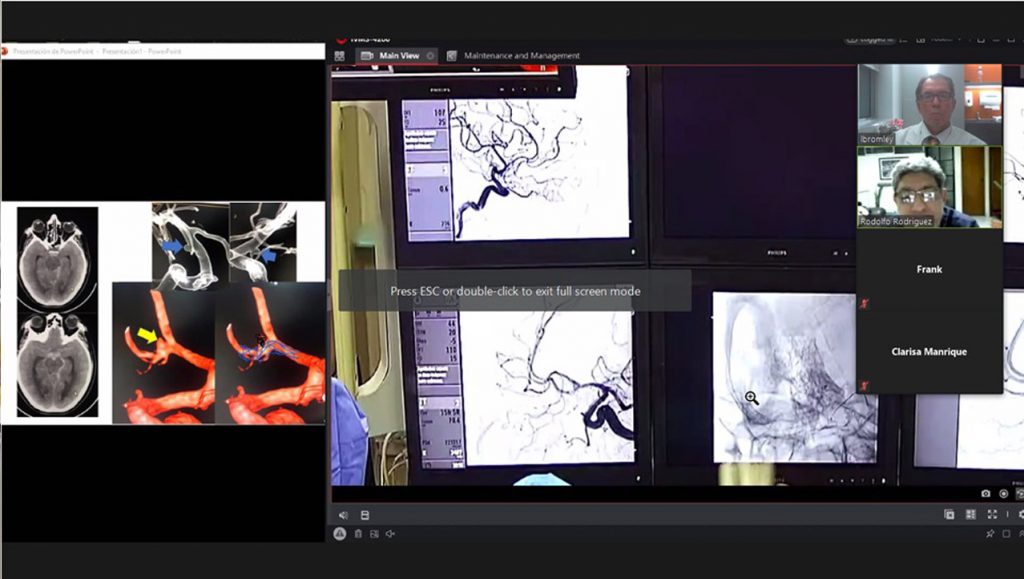Start recording with the circular record icon
1024x579 pixels.
(1003, 494)
